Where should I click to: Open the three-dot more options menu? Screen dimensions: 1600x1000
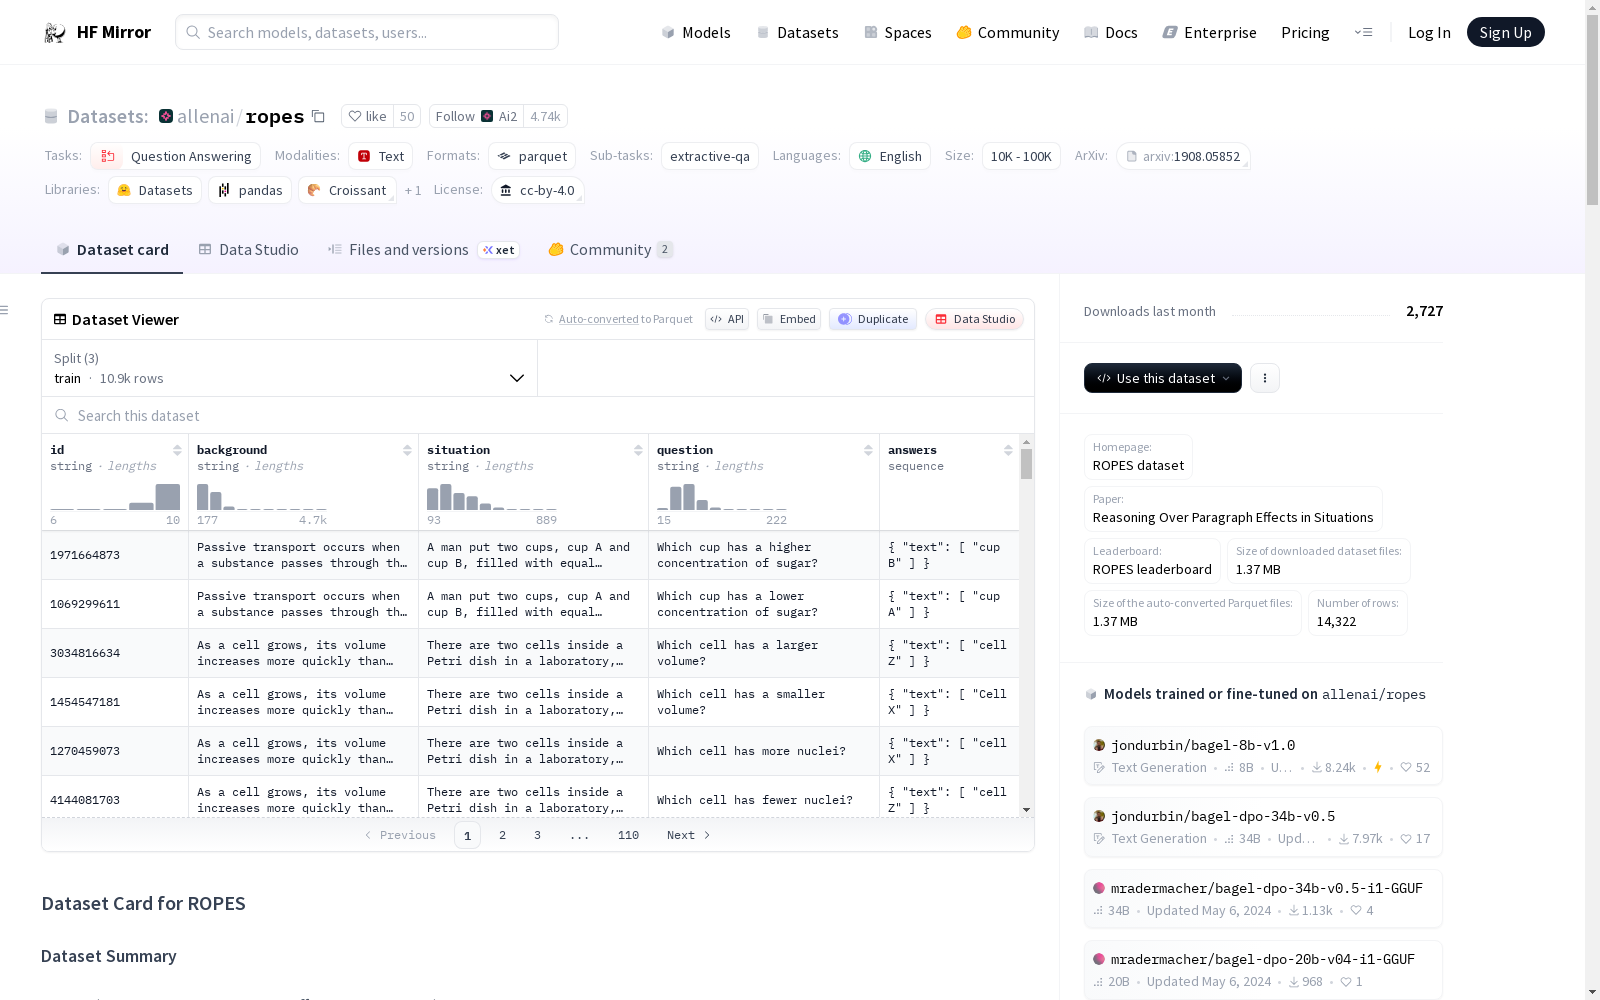point(1264,378)
